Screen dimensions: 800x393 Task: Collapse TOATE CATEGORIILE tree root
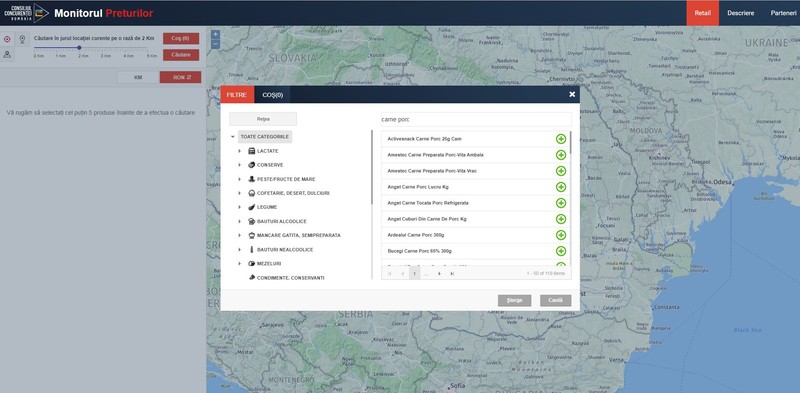pos(233,137)
